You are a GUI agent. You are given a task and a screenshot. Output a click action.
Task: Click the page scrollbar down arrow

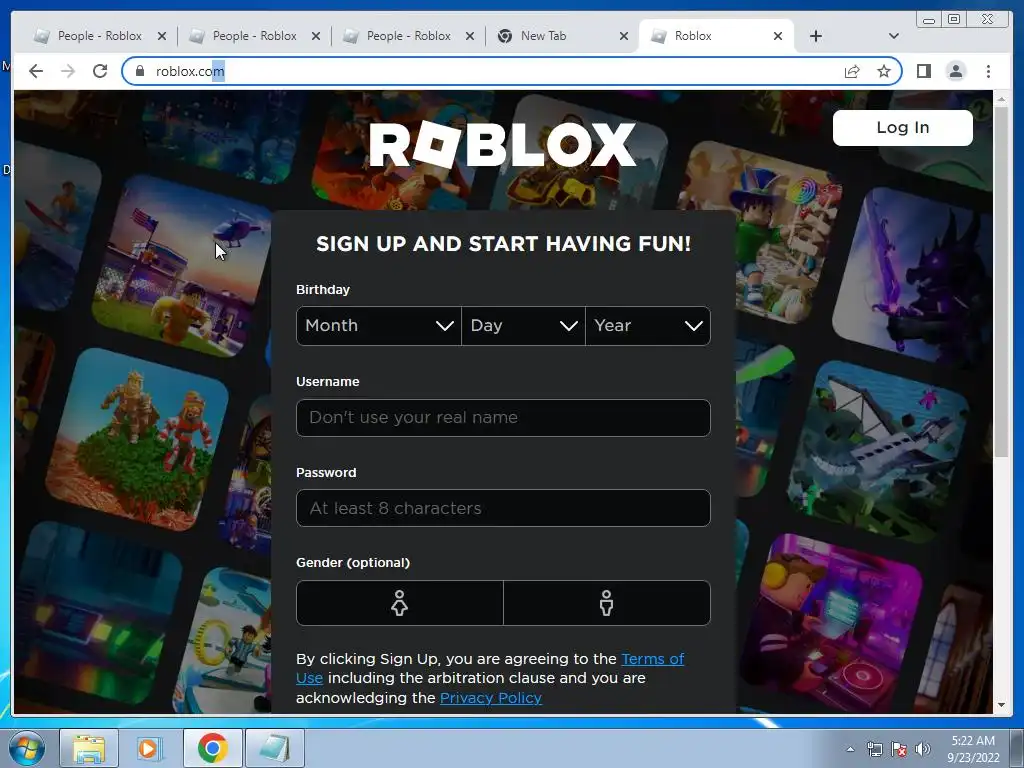pyautogui.click(x=1001, y=705)
